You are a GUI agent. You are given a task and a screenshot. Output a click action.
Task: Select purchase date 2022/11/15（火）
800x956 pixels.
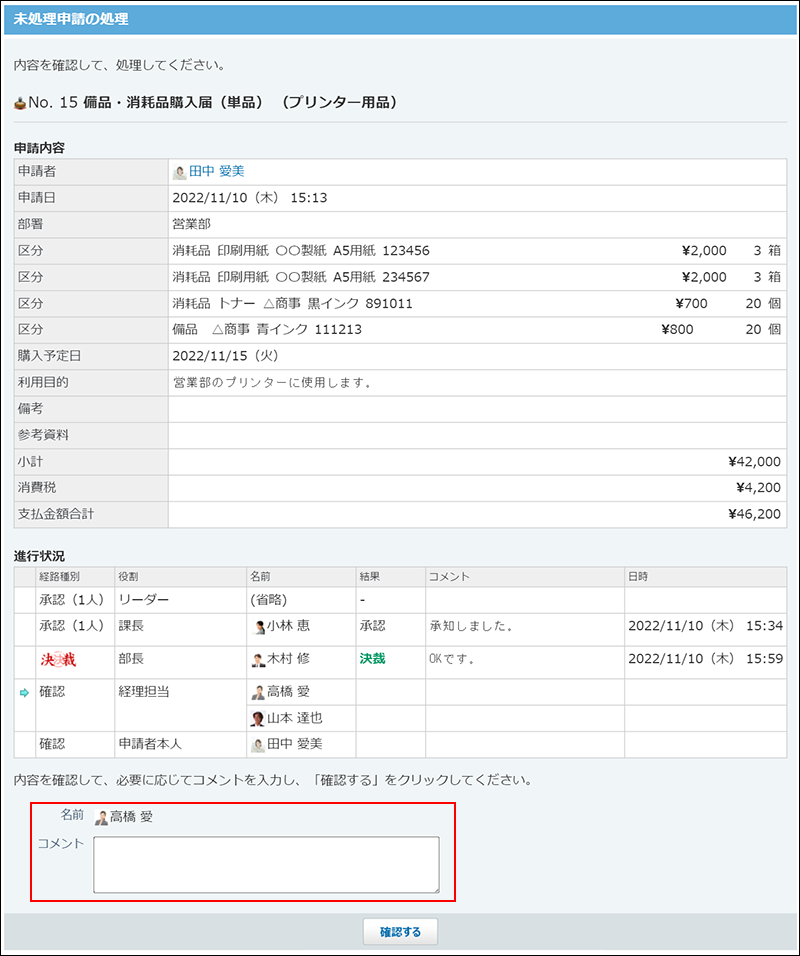[226, 355]
